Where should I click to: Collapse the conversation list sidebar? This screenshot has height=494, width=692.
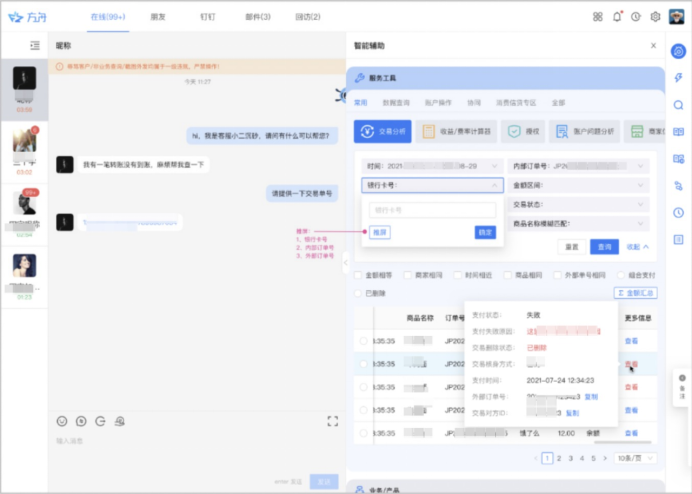(35, 46)
